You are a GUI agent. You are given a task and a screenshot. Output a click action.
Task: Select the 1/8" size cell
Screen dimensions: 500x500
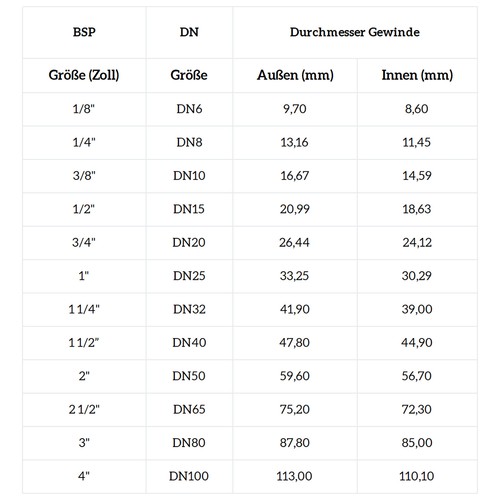click(84, 109)
